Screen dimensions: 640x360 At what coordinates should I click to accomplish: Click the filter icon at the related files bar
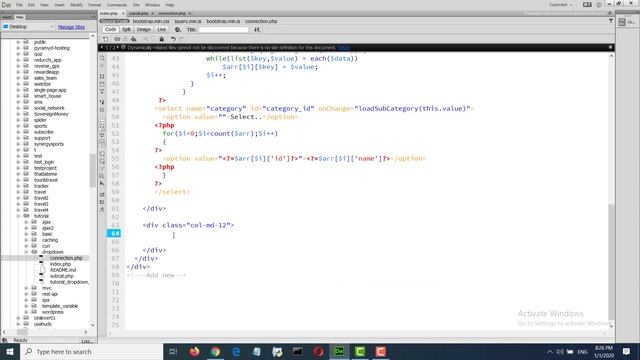tap(611, 21)
